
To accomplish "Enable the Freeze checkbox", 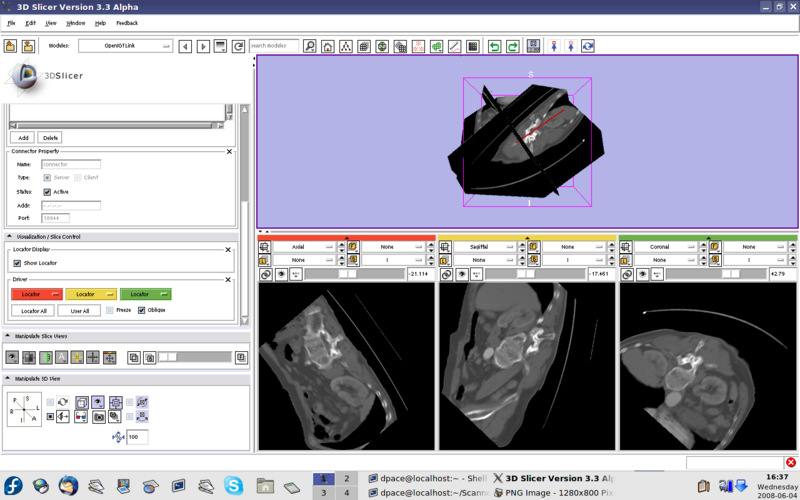I will pyautogui.click(x=110, y=310).
